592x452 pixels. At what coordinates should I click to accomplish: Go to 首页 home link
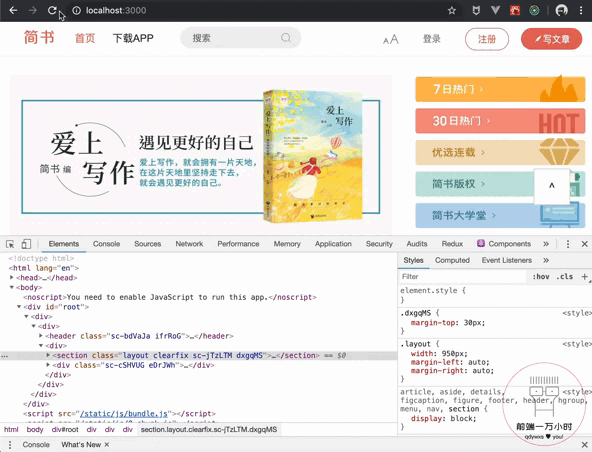[85, 38]
